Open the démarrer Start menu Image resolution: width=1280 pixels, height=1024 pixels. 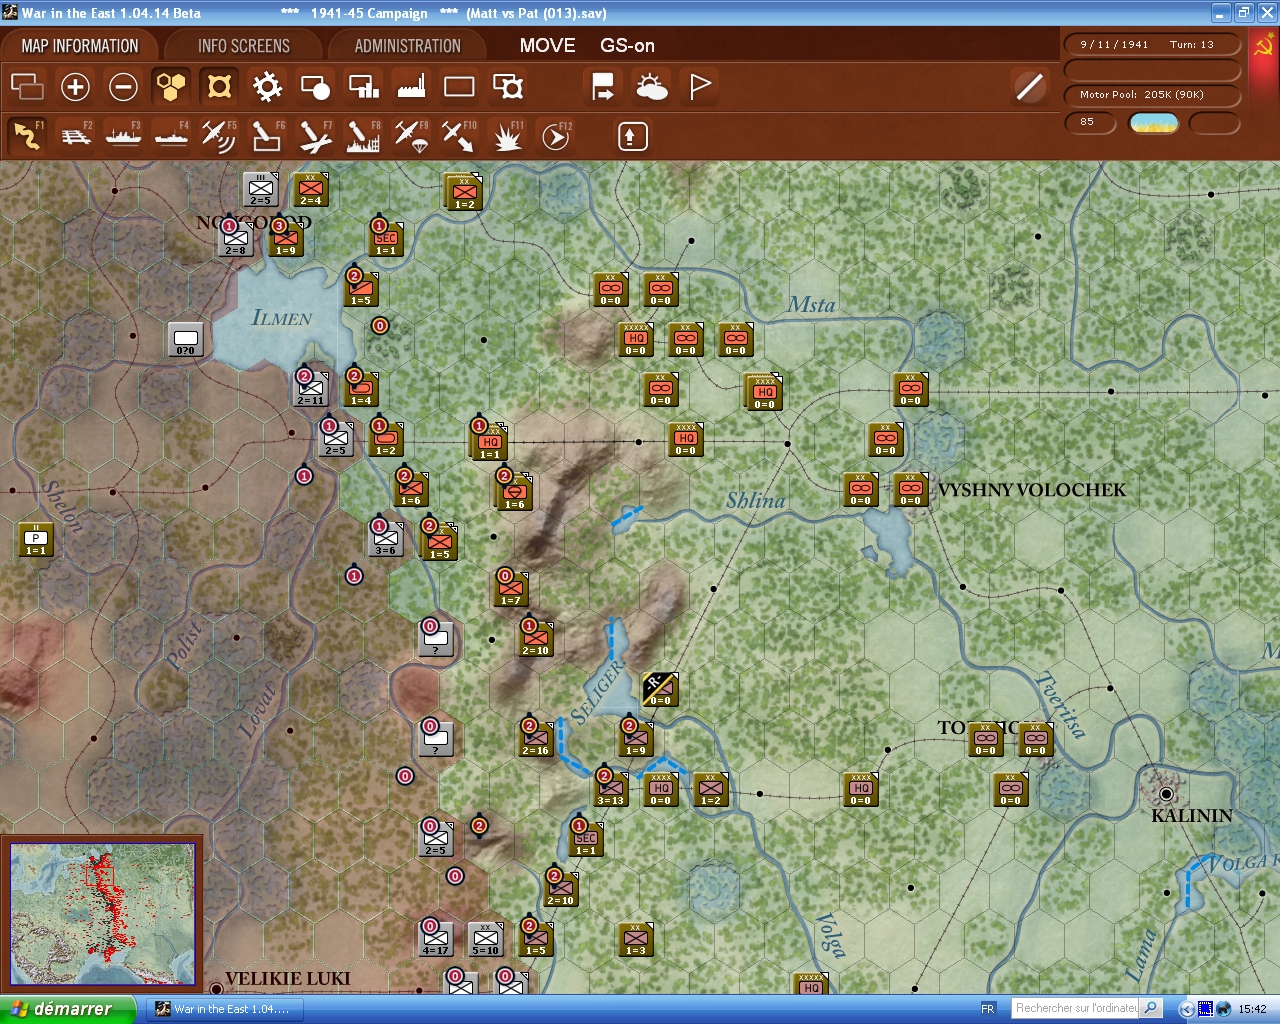(x=67, y=1009)
